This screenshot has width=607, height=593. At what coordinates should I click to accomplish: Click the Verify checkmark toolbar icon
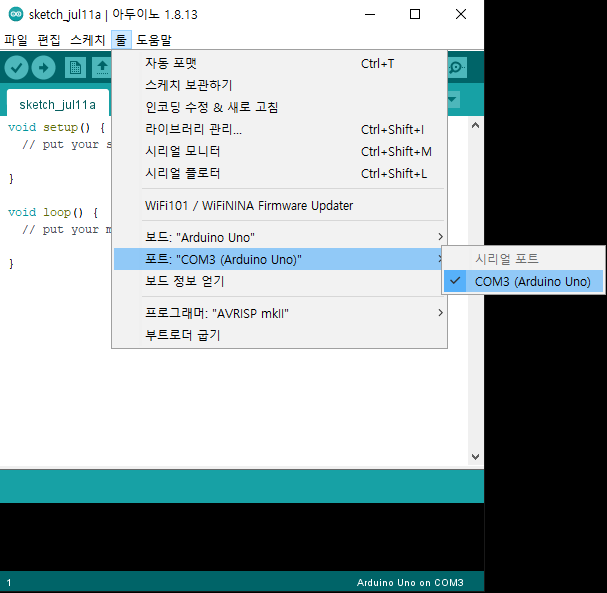pos(16,68)
